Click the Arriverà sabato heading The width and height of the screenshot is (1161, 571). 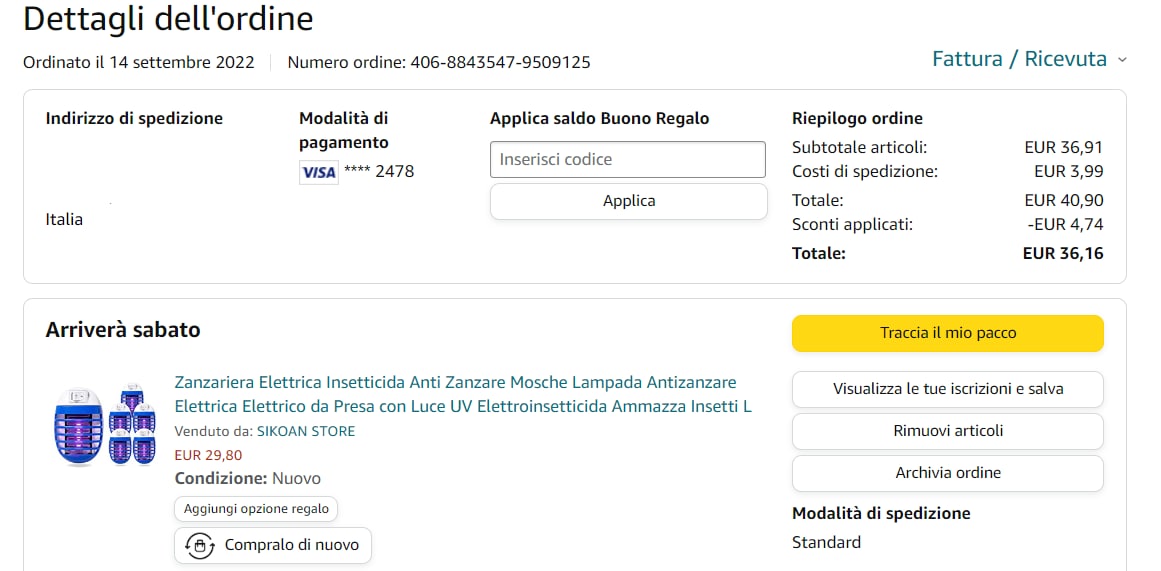point(123,329)
